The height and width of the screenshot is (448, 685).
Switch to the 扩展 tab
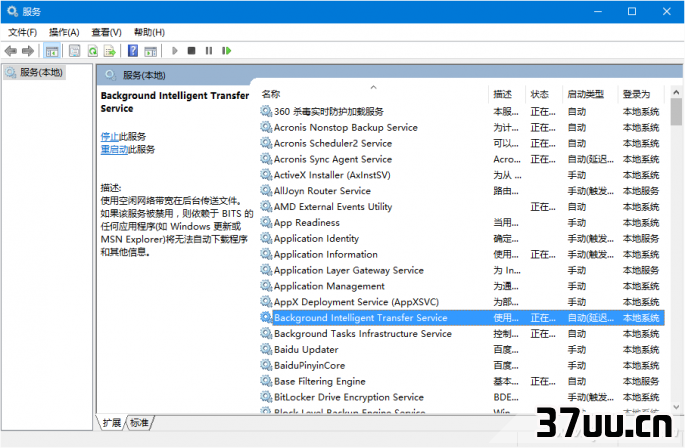point(111,423)
